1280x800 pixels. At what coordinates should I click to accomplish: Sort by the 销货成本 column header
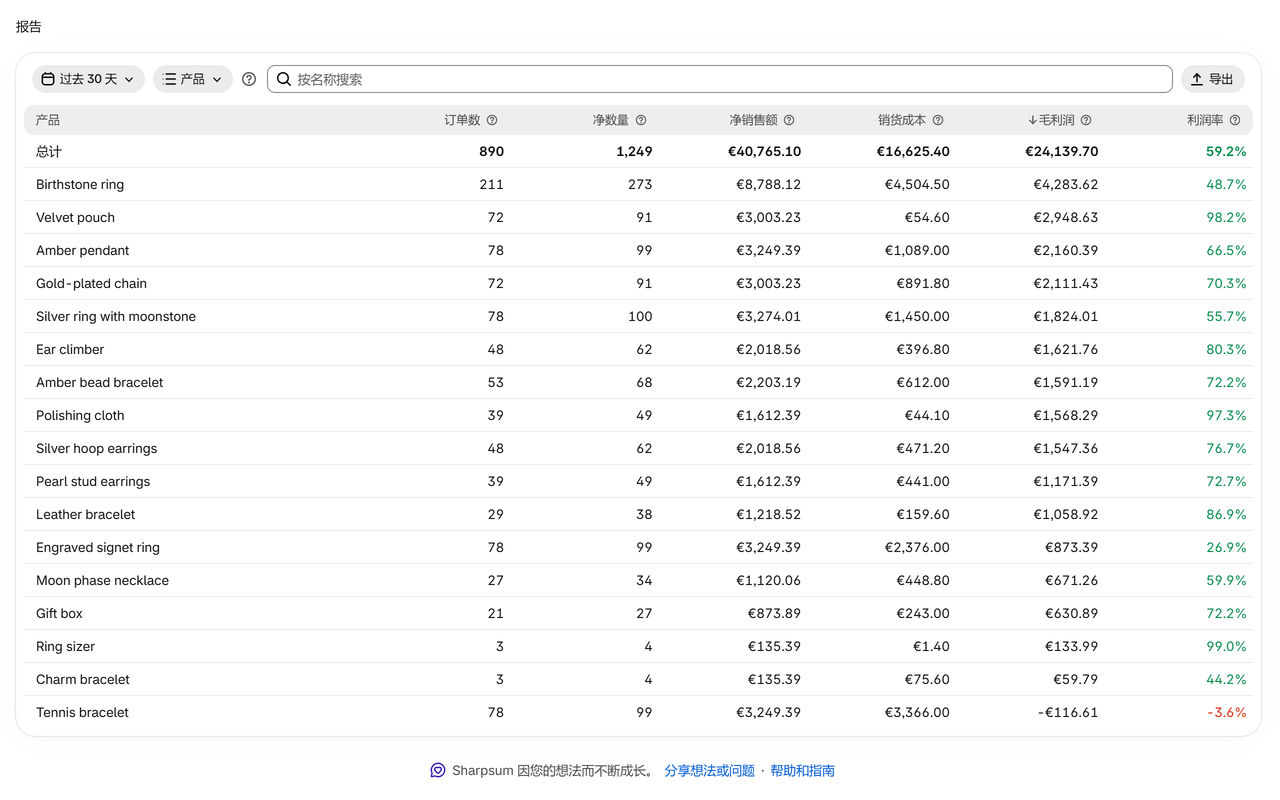[x=903, y=120]
